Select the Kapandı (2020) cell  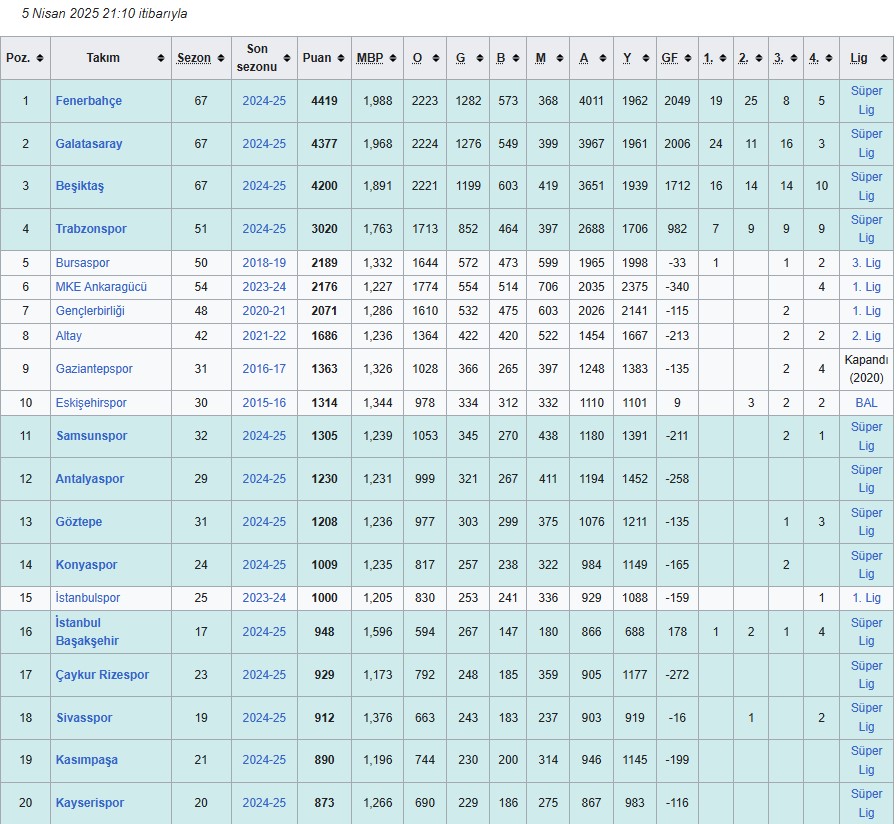tap(866, 369)
